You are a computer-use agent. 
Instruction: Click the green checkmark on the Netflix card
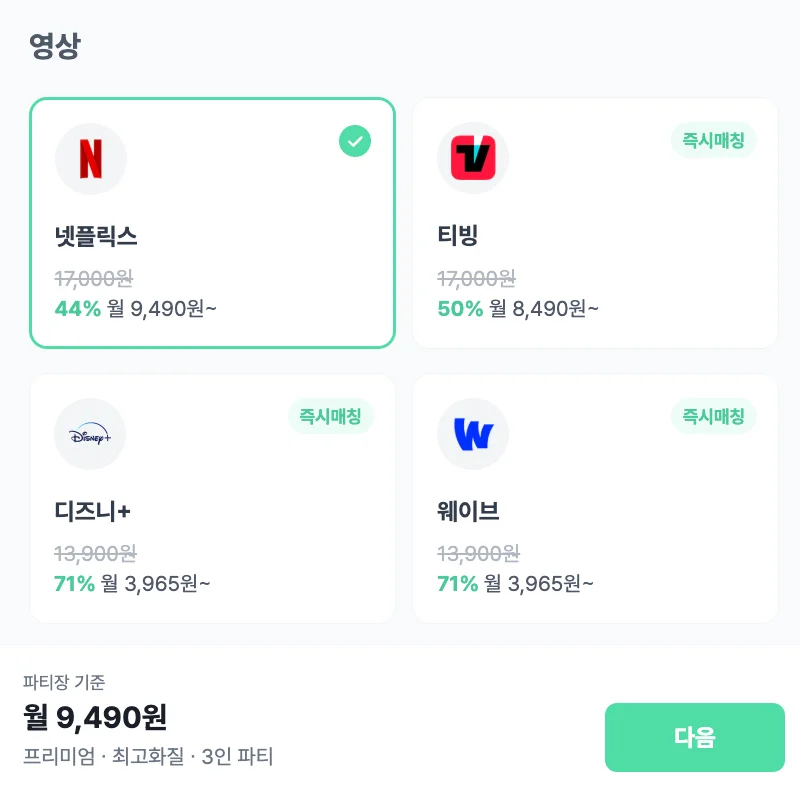355,141
